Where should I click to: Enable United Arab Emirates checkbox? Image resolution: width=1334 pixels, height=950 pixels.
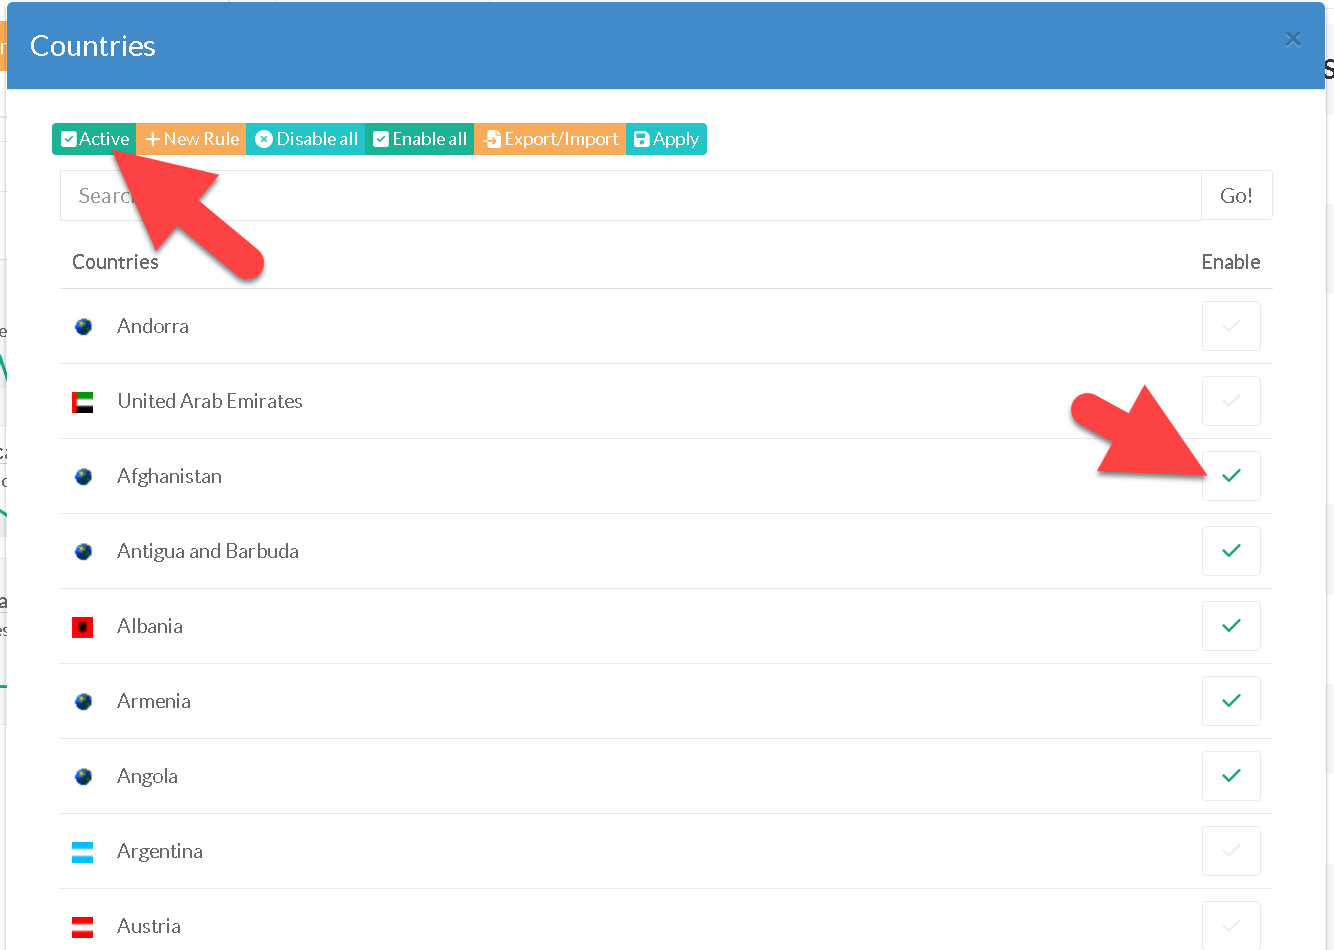coord(1231,401)
